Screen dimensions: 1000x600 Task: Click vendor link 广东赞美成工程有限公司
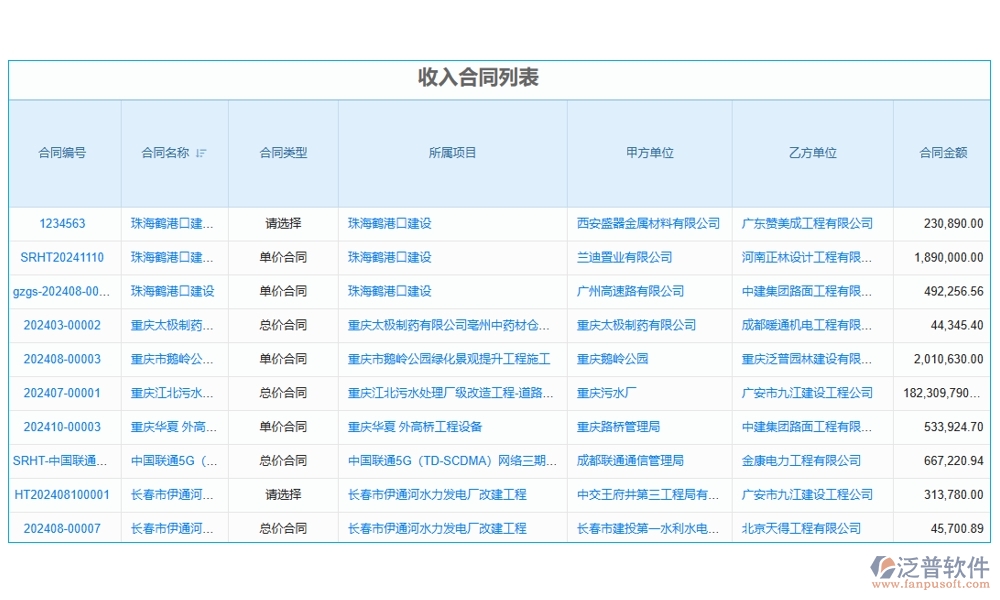pyautogui.click(x=806, y=224)
